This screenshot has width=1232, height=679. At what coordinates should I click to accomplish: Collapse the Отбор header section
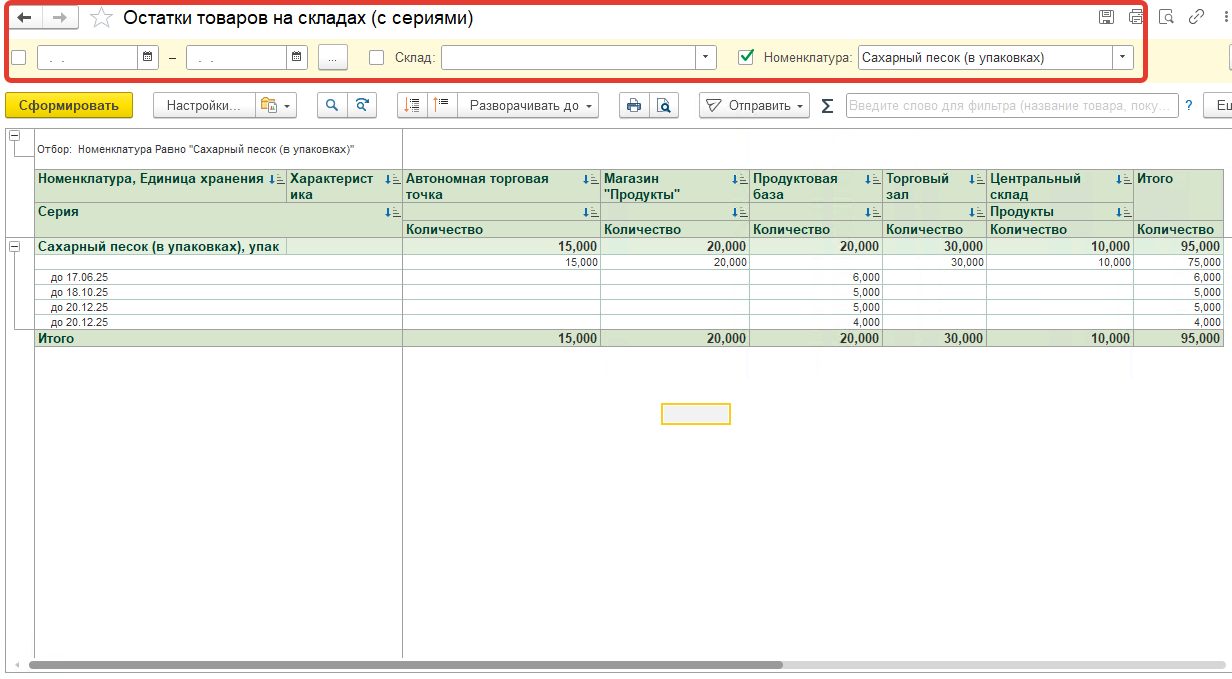click(14, 135)
